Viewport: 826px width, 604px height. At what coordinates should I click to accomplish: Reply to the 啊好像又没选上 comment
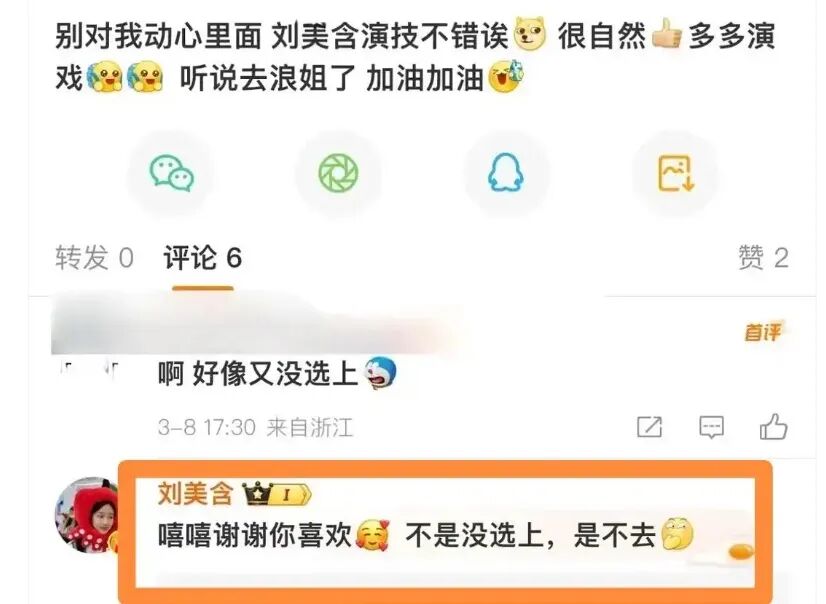[x=711, y=427]
